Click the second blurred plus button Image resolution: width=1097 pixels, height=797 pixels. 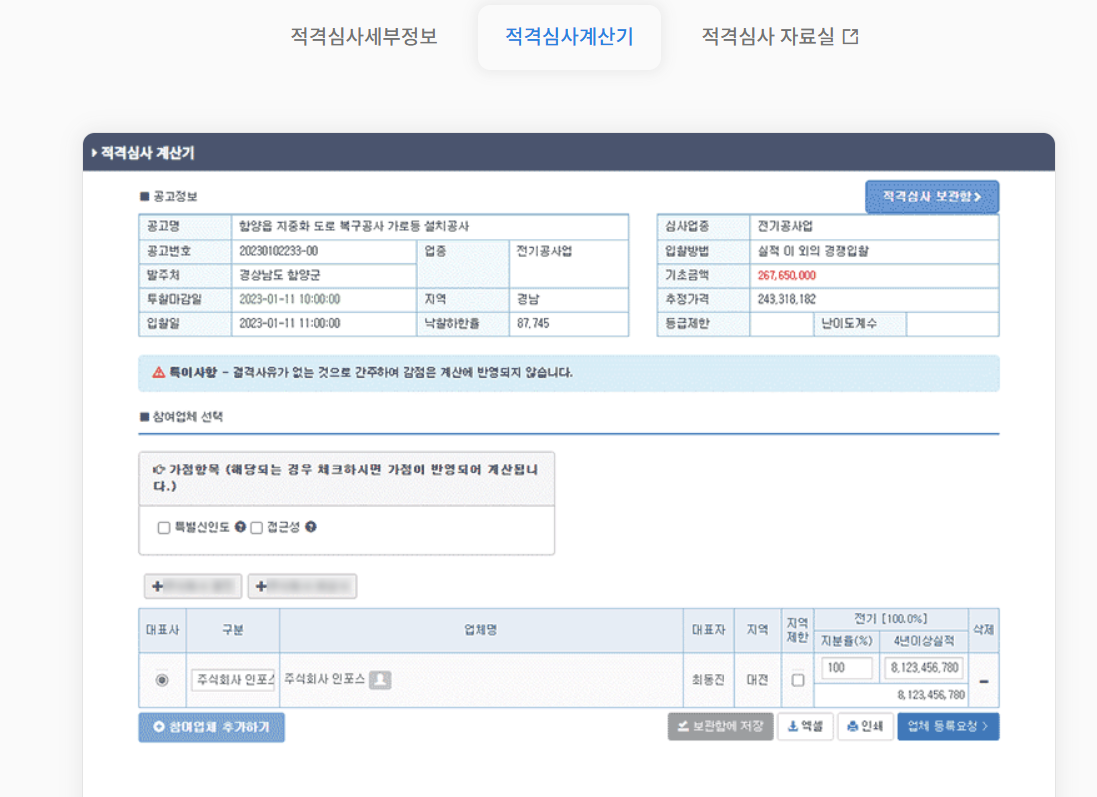[302, 586]
